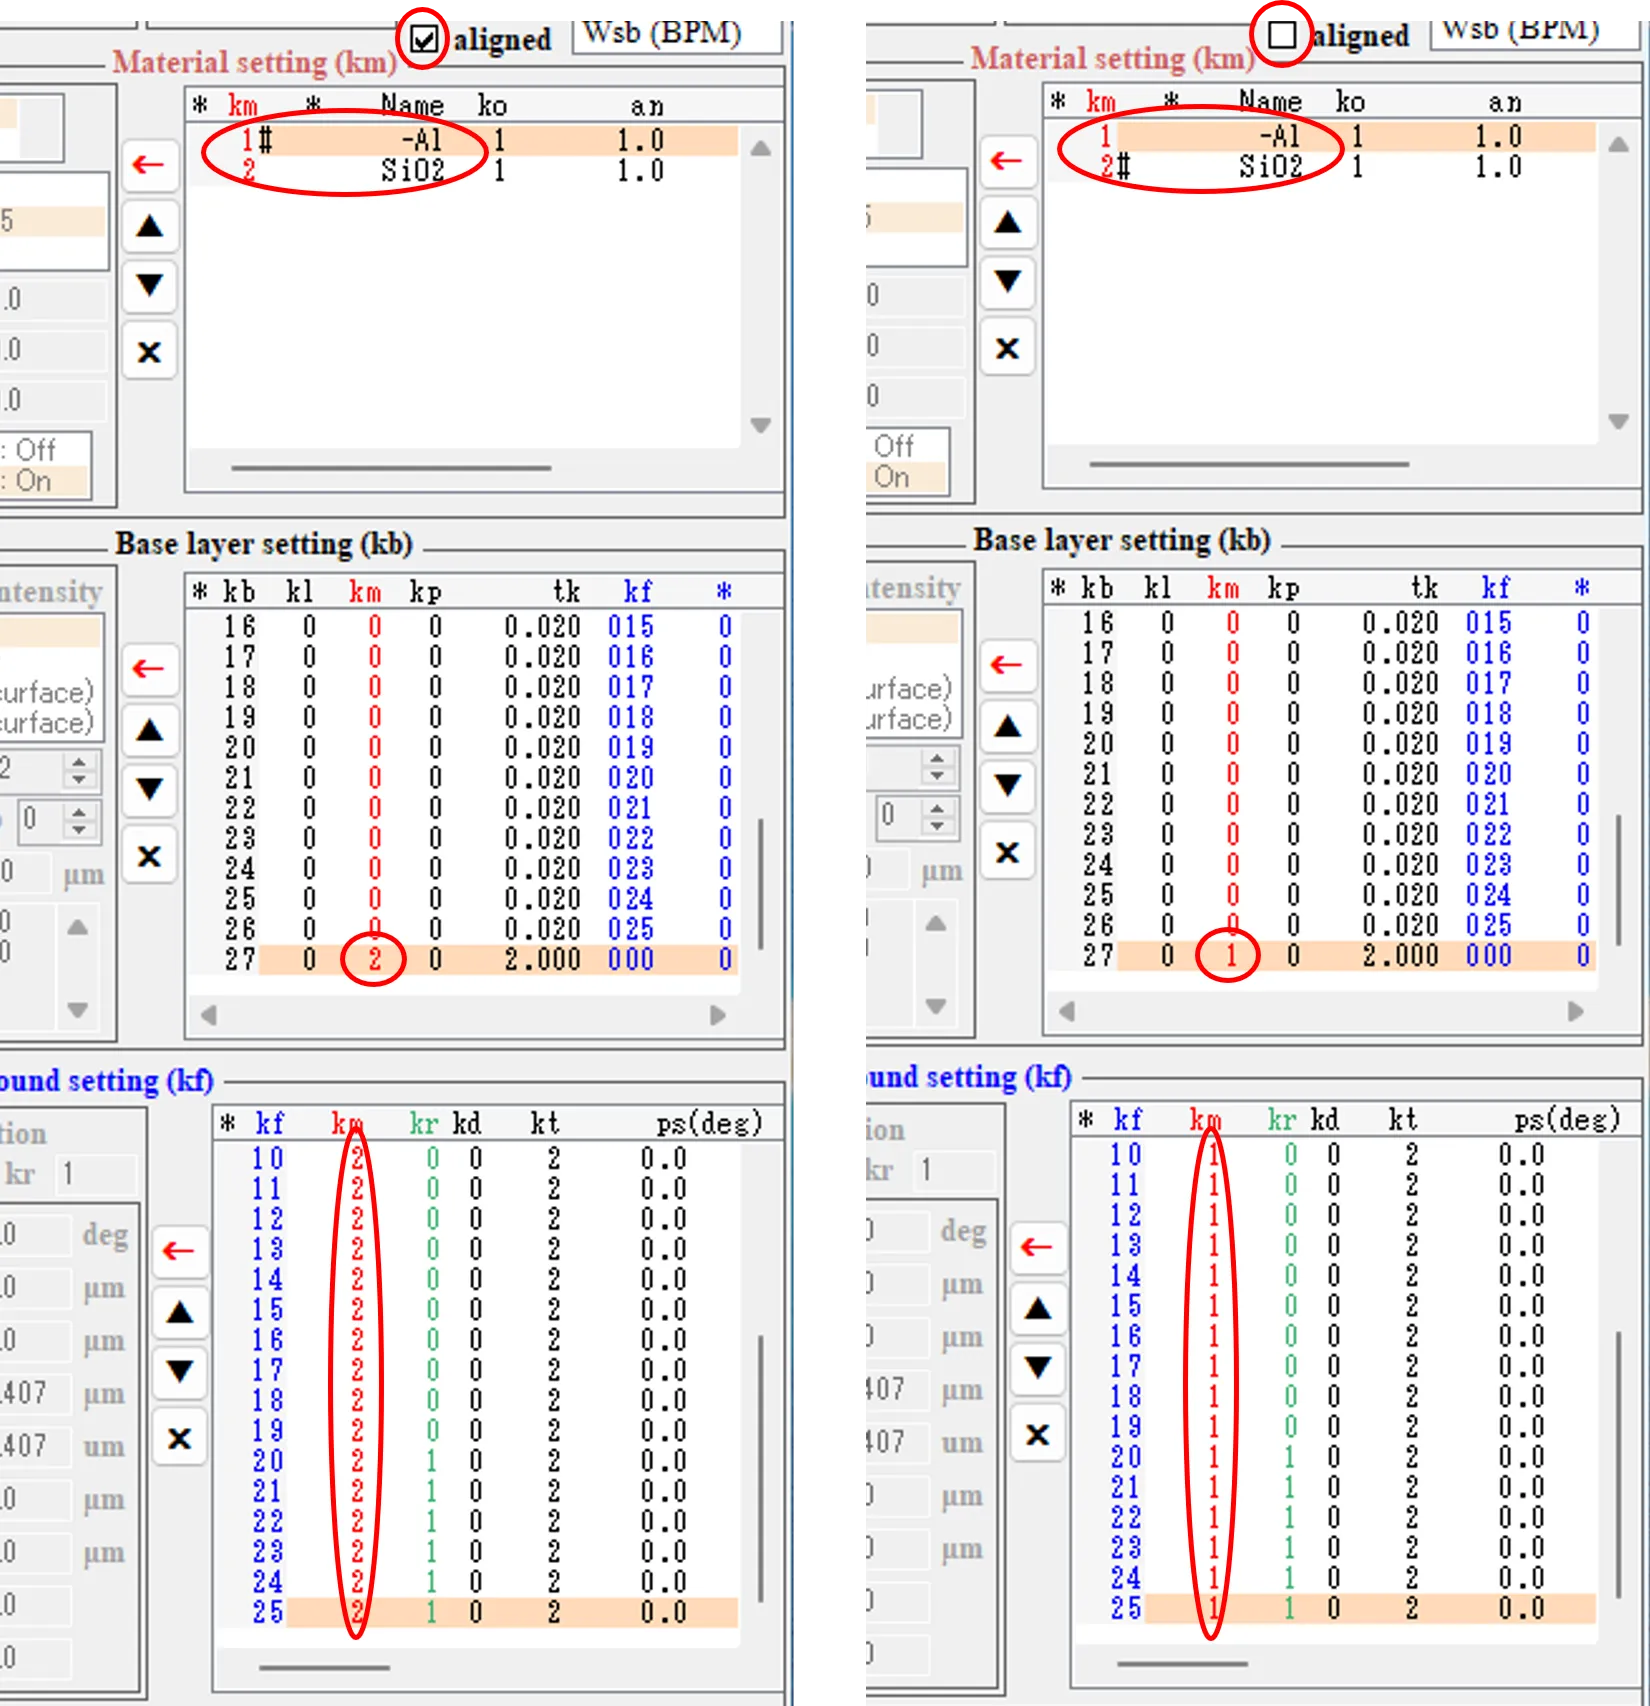Delete material with X in left Material setting
The image size is (1650, 1706).
[x=149, y=351]
